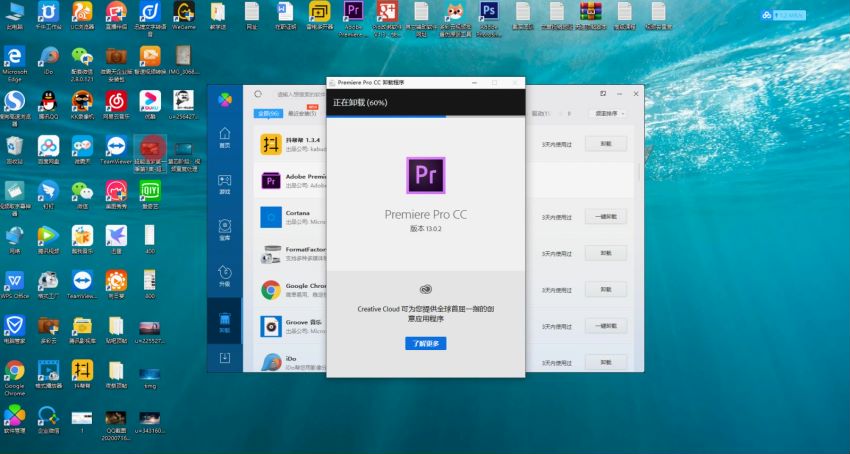The width and height of the screenshot is (850, 454).
Task: Open the Home section in software manager sidebar
Action: coord(224,138)
